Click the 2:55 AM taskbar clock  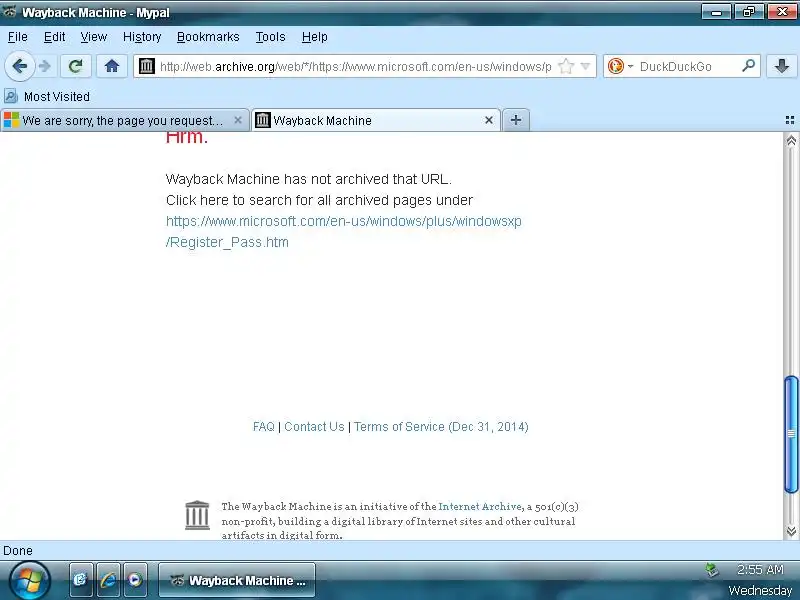760,569
